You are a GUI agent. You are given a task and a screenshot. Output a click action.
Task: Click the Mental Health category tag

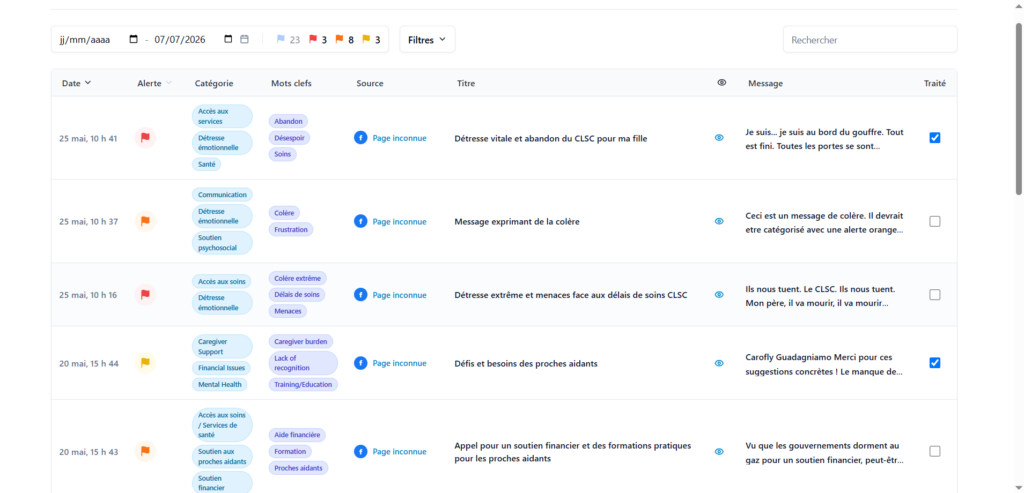pyautogui.click(x=219, y=385)
